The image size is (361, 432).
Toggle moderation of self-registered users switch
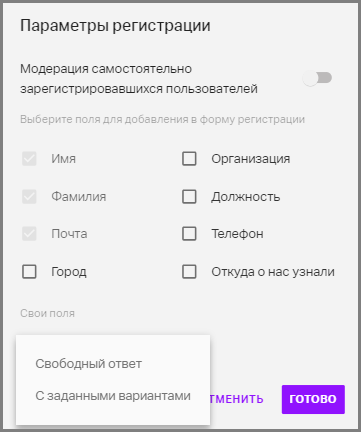tap(317, 78)
